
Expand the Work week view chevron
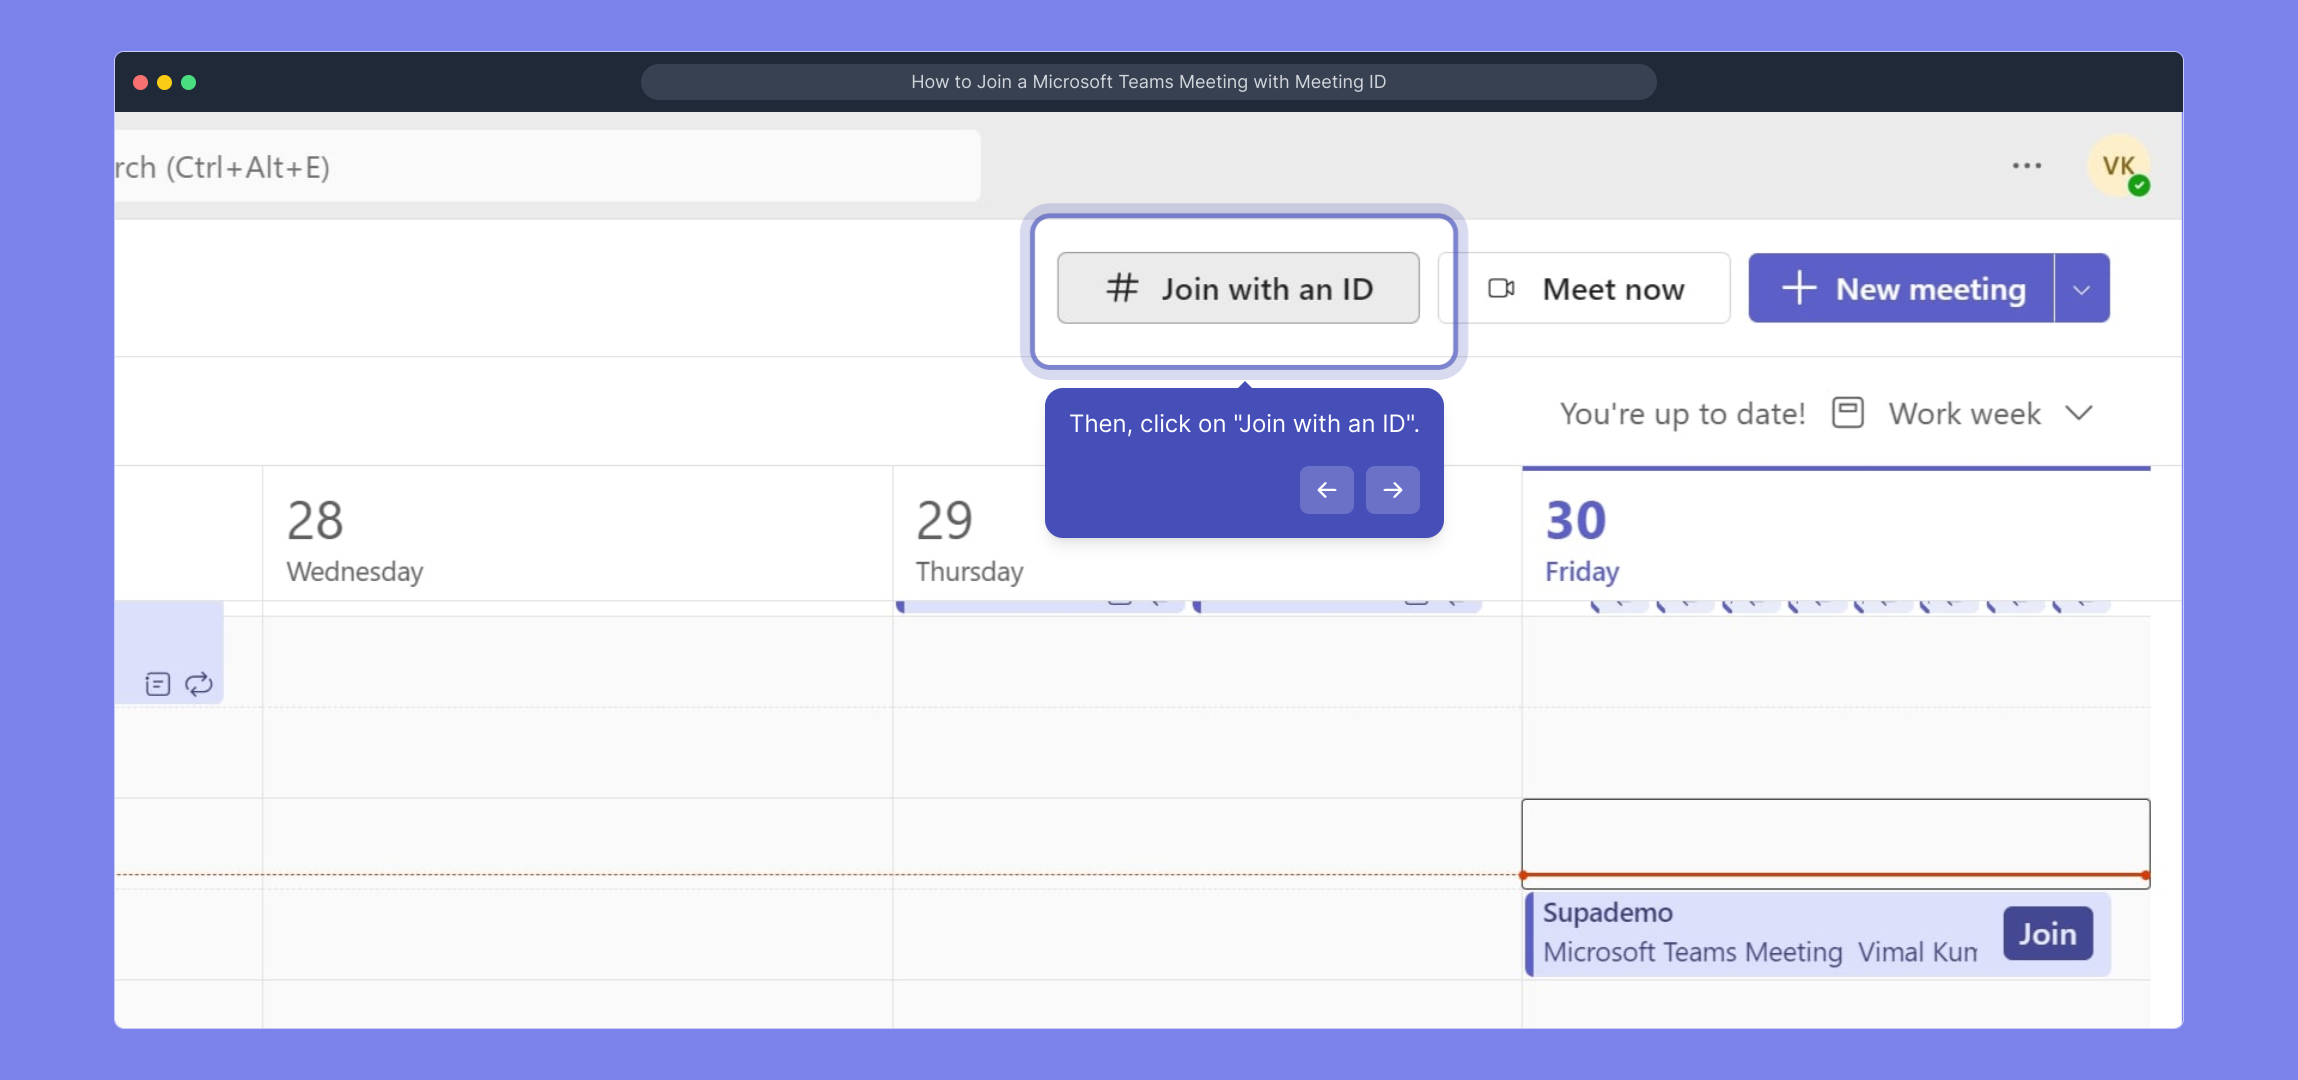pos(2079,413)
